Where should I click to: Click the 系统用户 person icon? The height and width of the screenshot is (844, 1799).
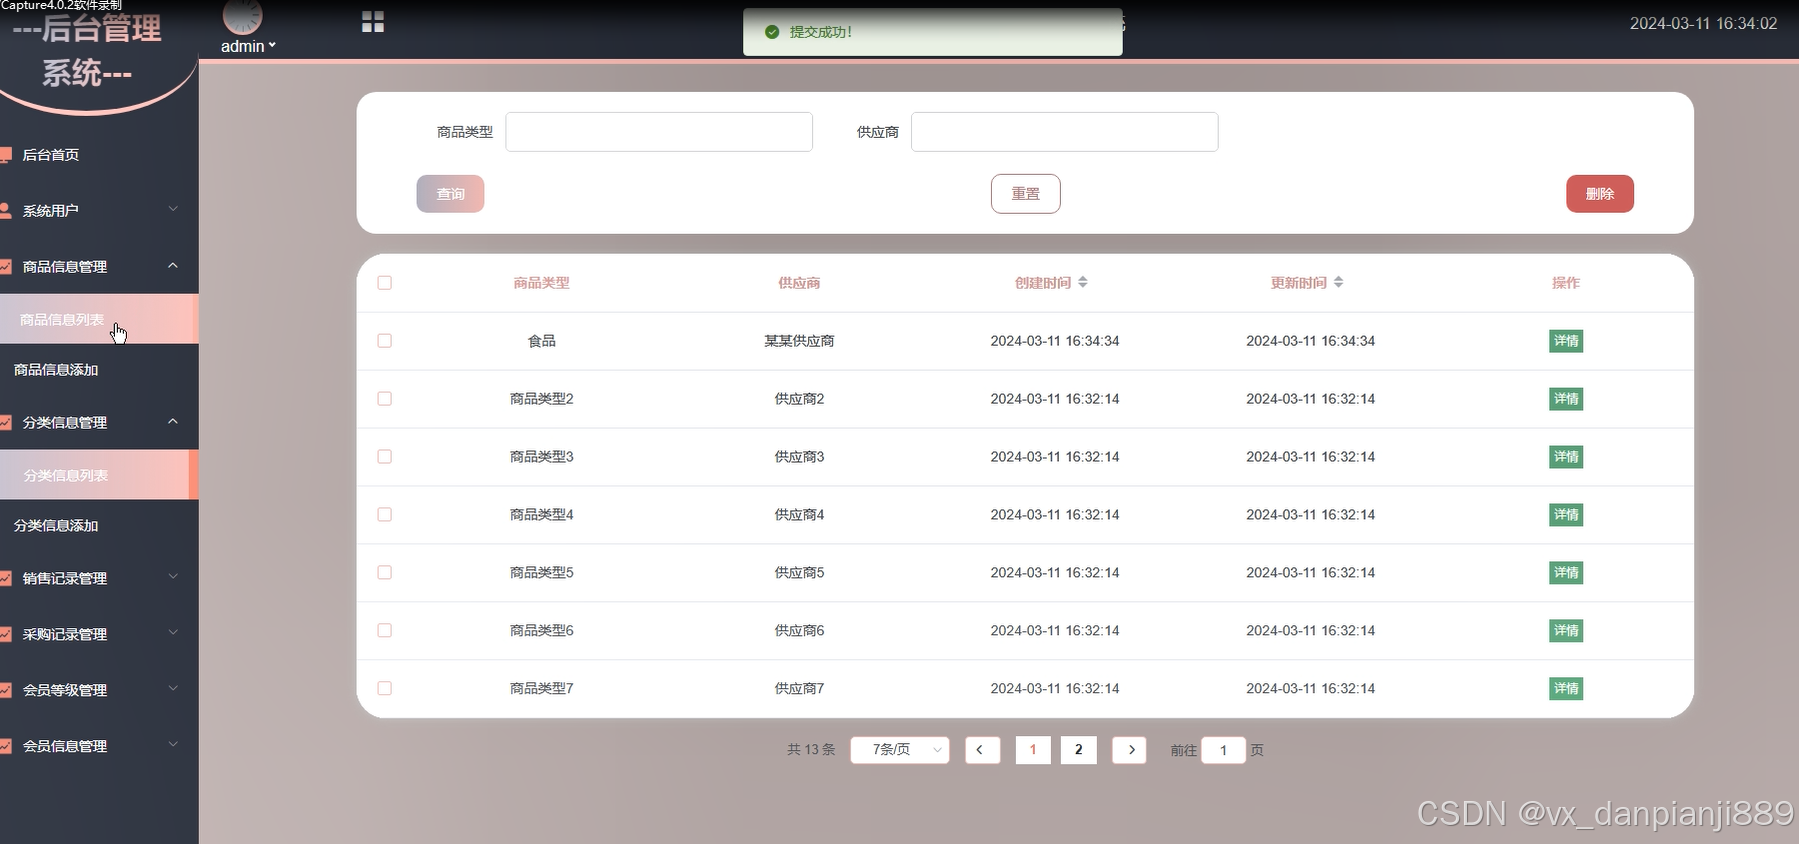(x=5, y=211)
